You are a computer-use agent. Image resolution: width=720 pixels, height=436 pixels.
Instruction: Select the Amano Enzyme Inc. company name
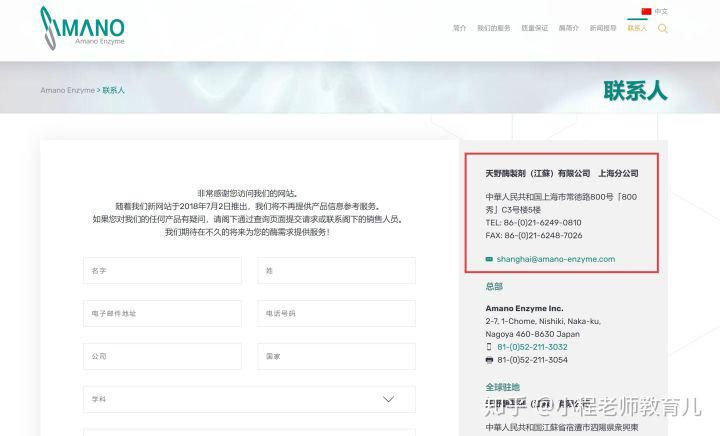[524, 308]
